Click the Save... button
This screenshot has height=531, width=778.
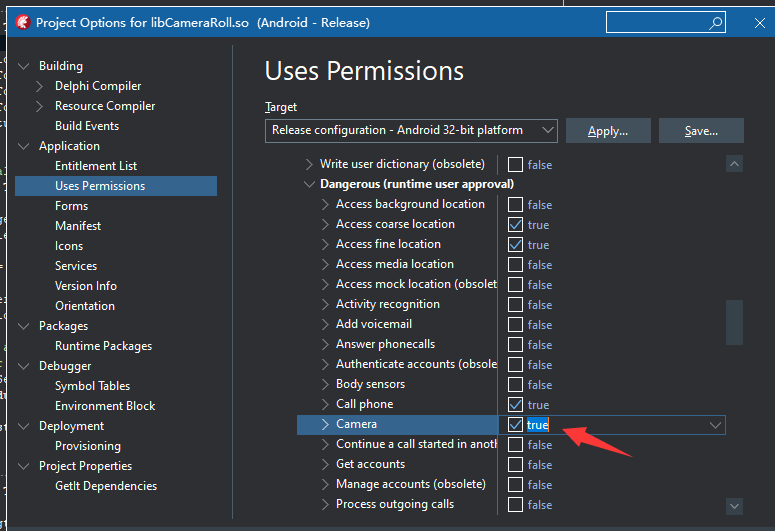coord(701,131)
